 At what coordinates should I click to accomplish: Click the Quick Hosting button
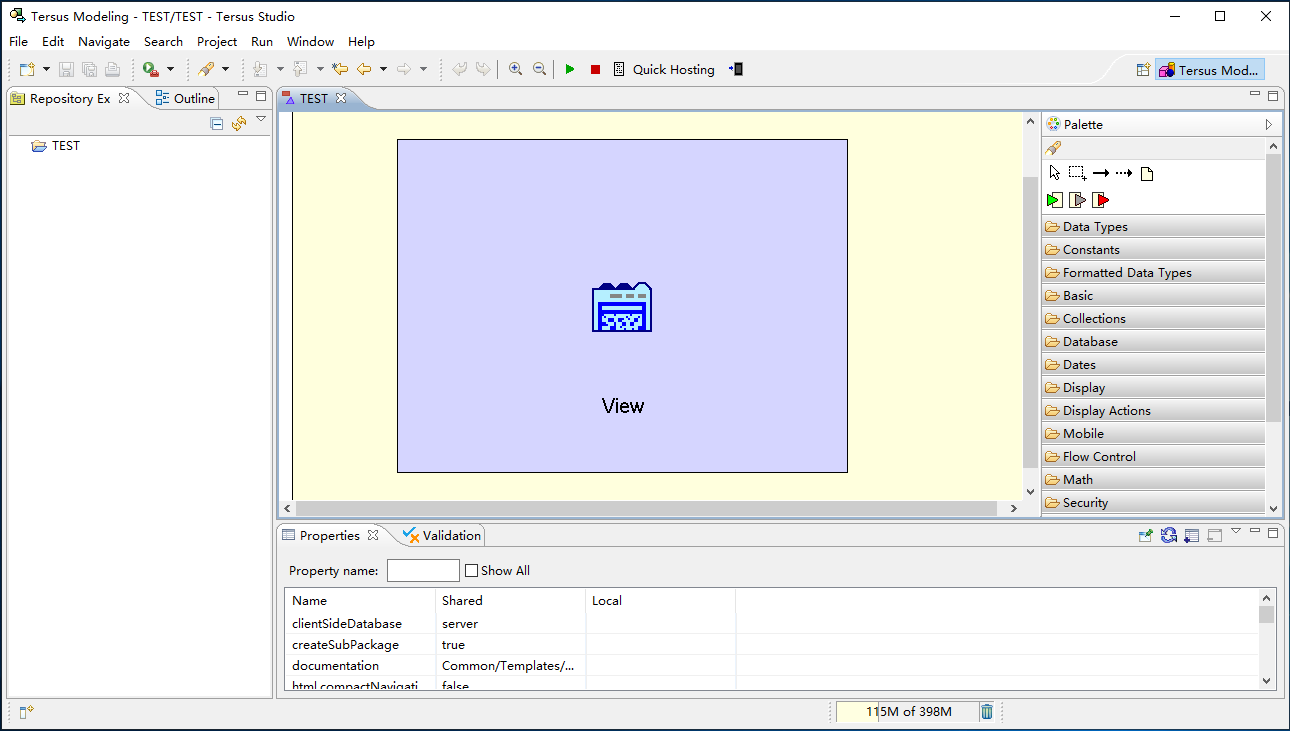point(664,69)
